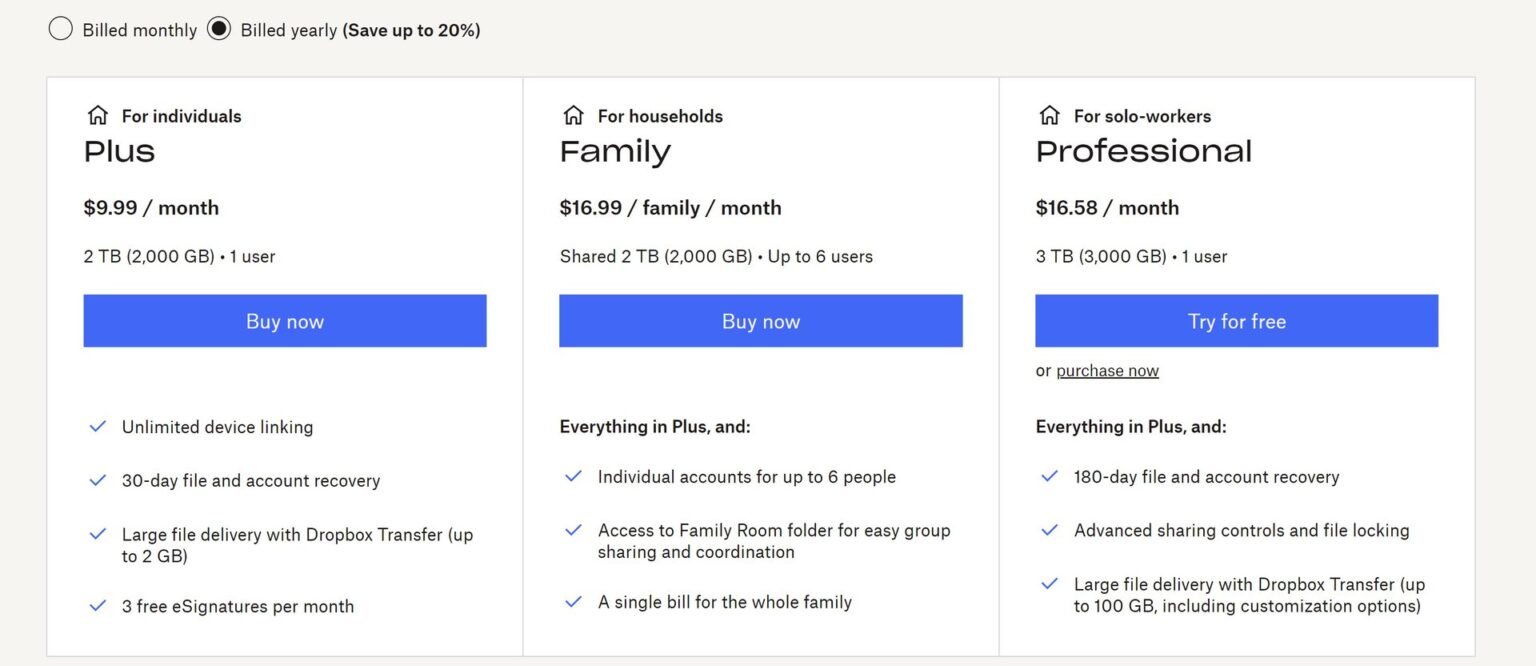Click the Professional plan heading
The image size is (1536, 666).
pyautogui.click(x=1143, y=151)
